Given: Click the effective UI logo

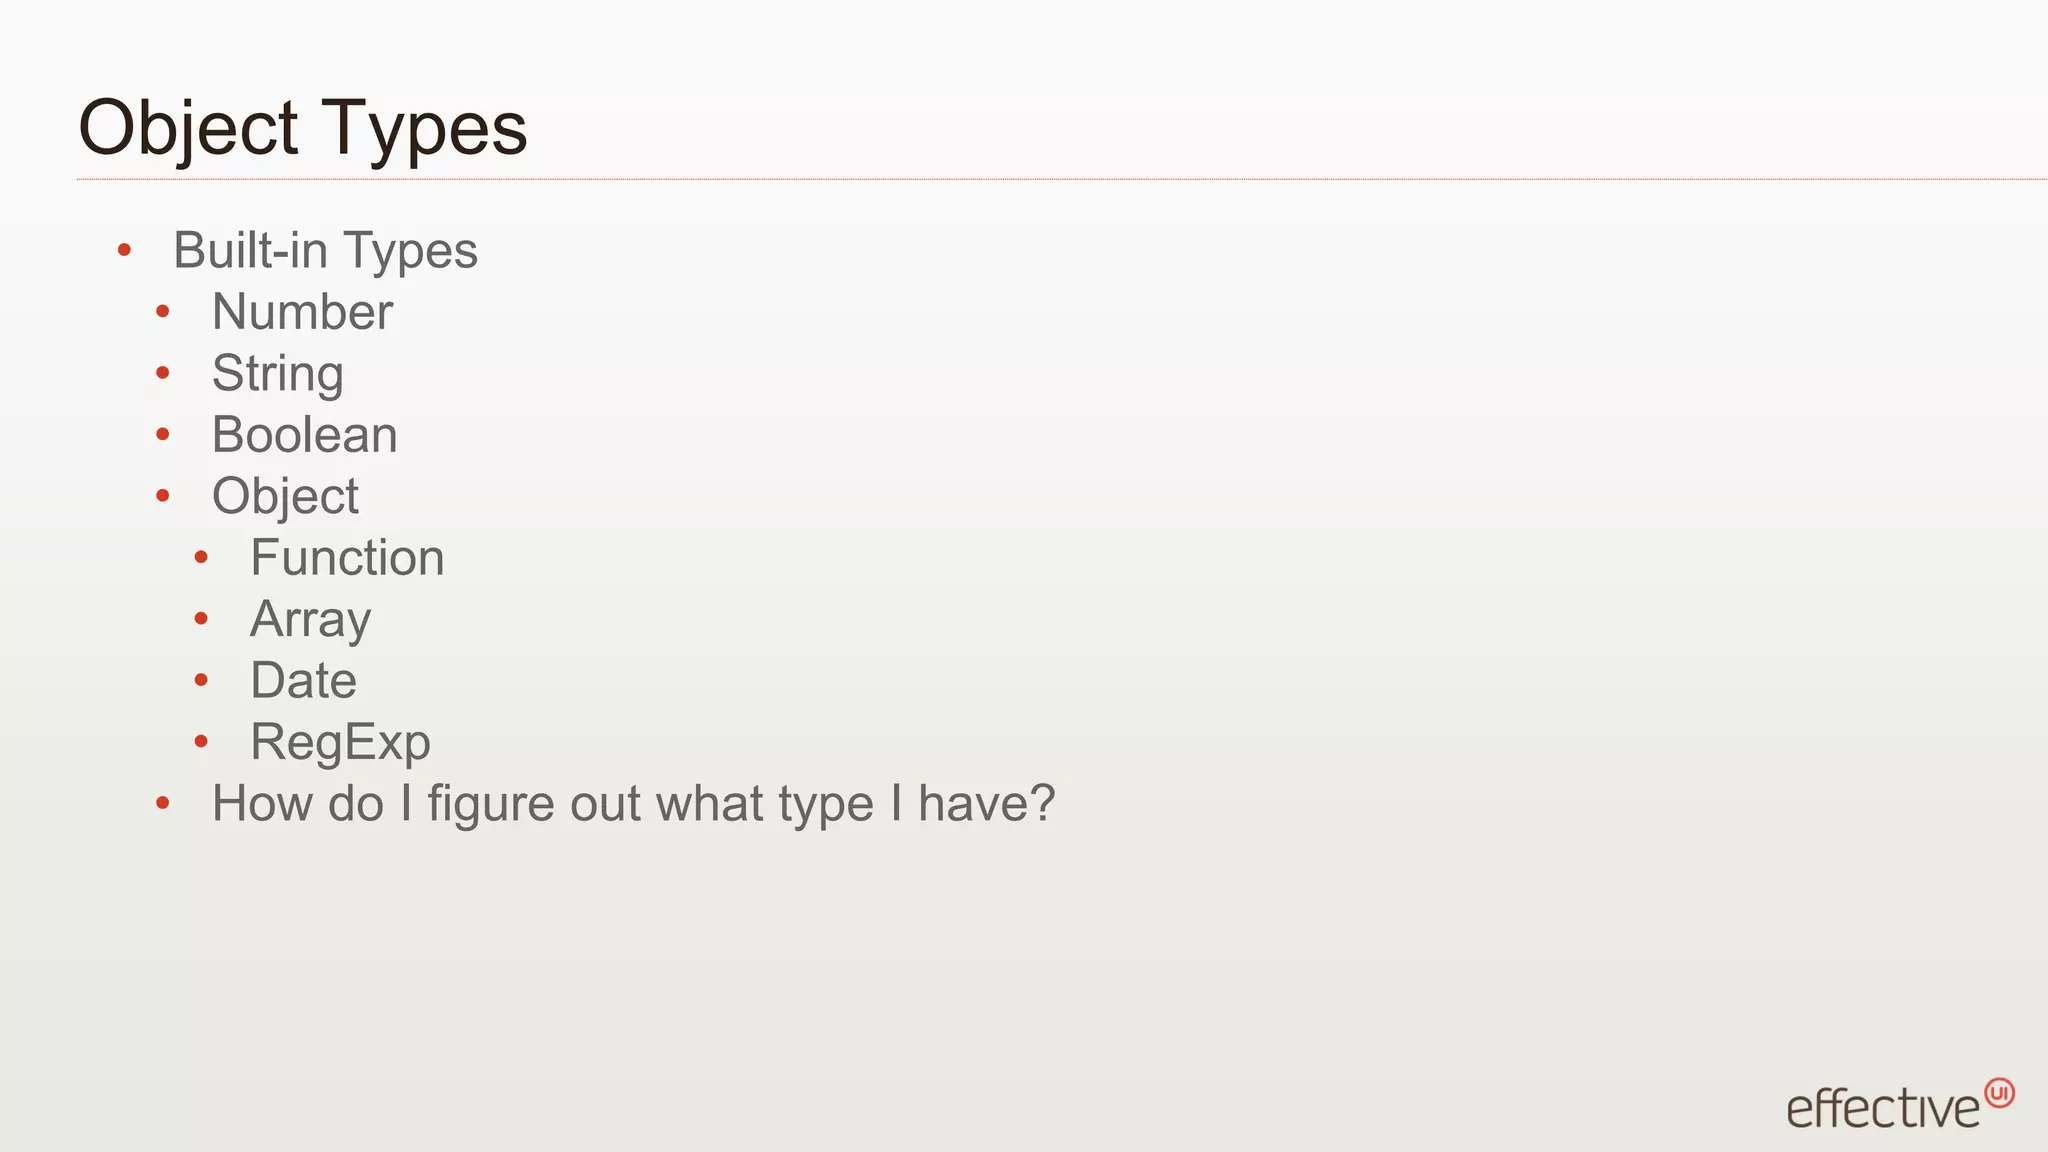Looking at the screenshot, I should tap(1900, 1104).
